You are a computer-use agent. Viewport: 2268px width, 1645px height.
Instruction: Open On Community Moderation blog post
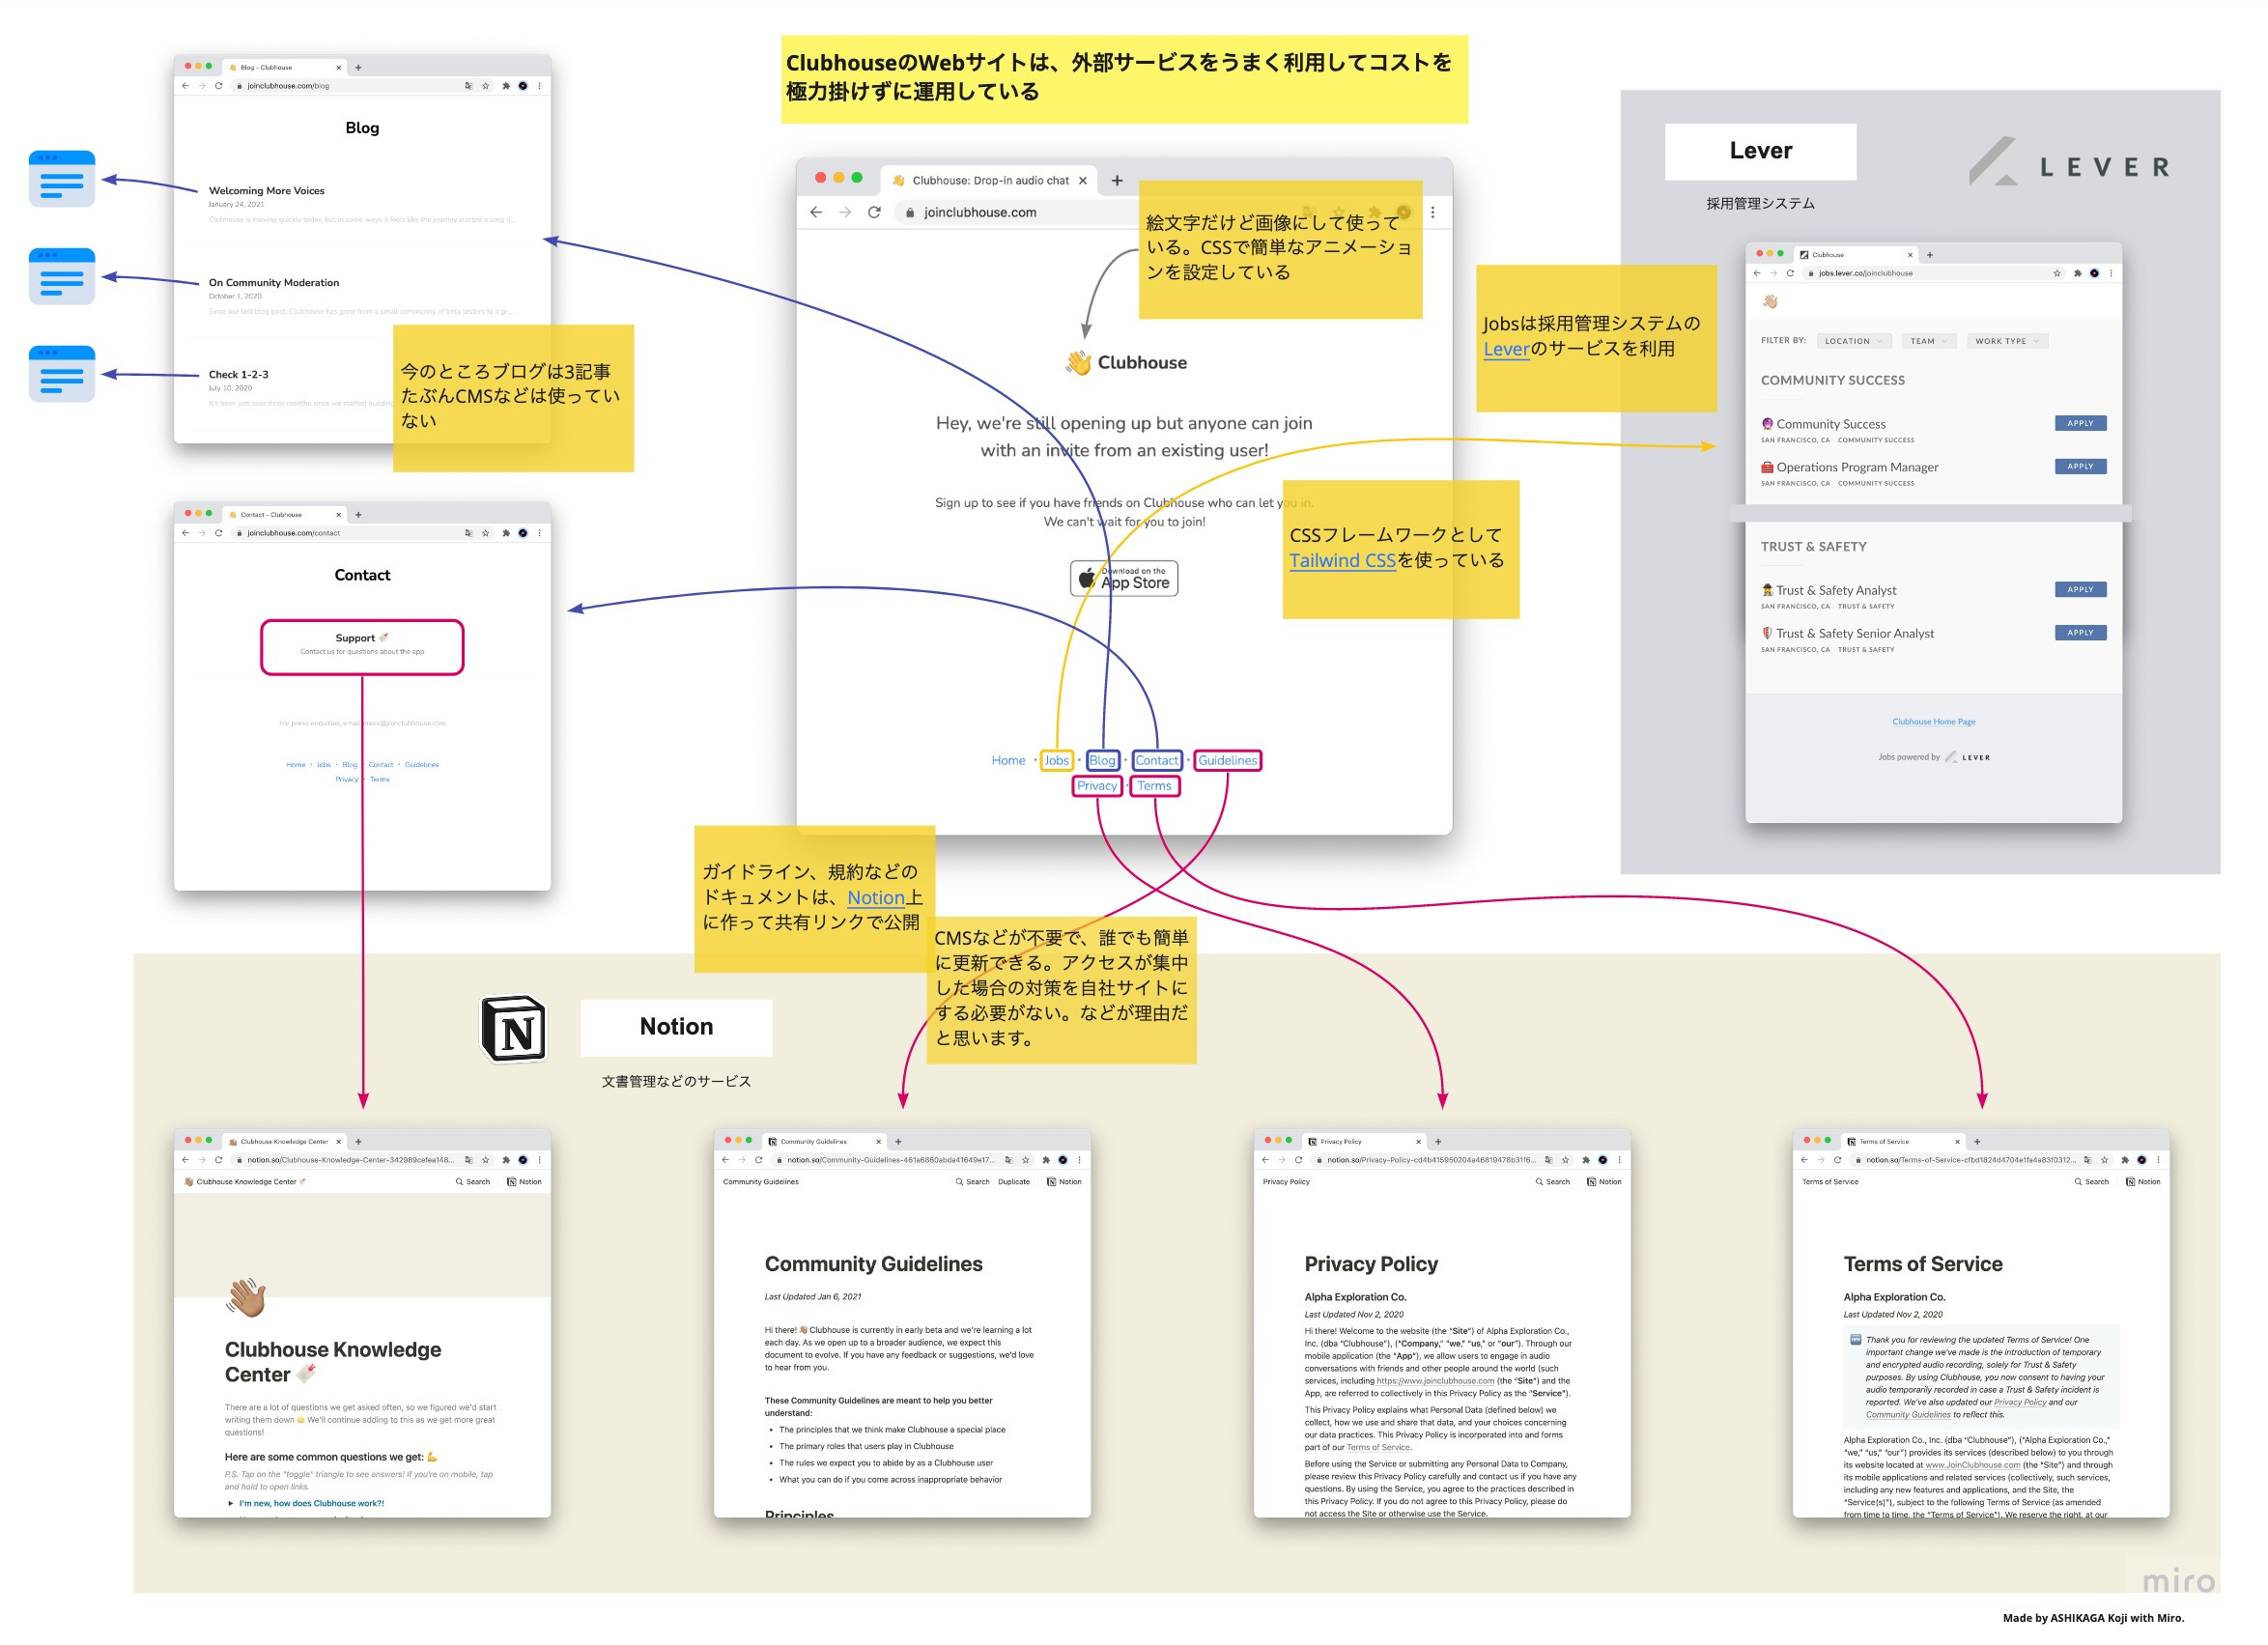(x=273, y=282)
